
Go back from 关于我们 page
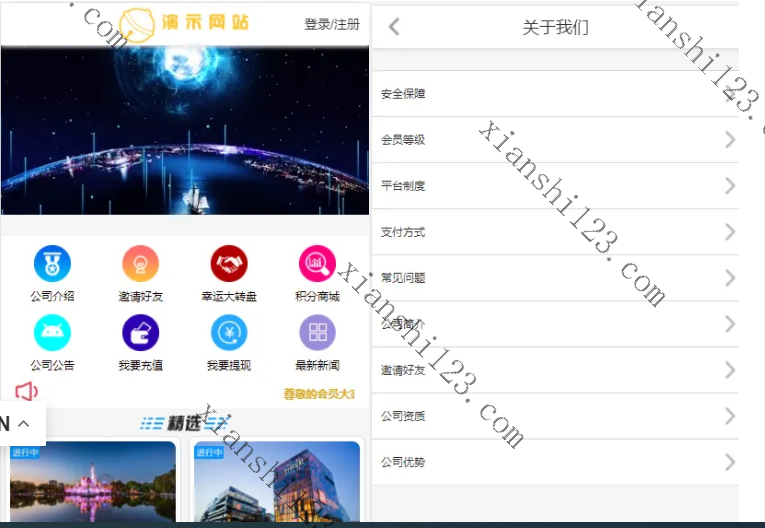click(x=394, y=27)
